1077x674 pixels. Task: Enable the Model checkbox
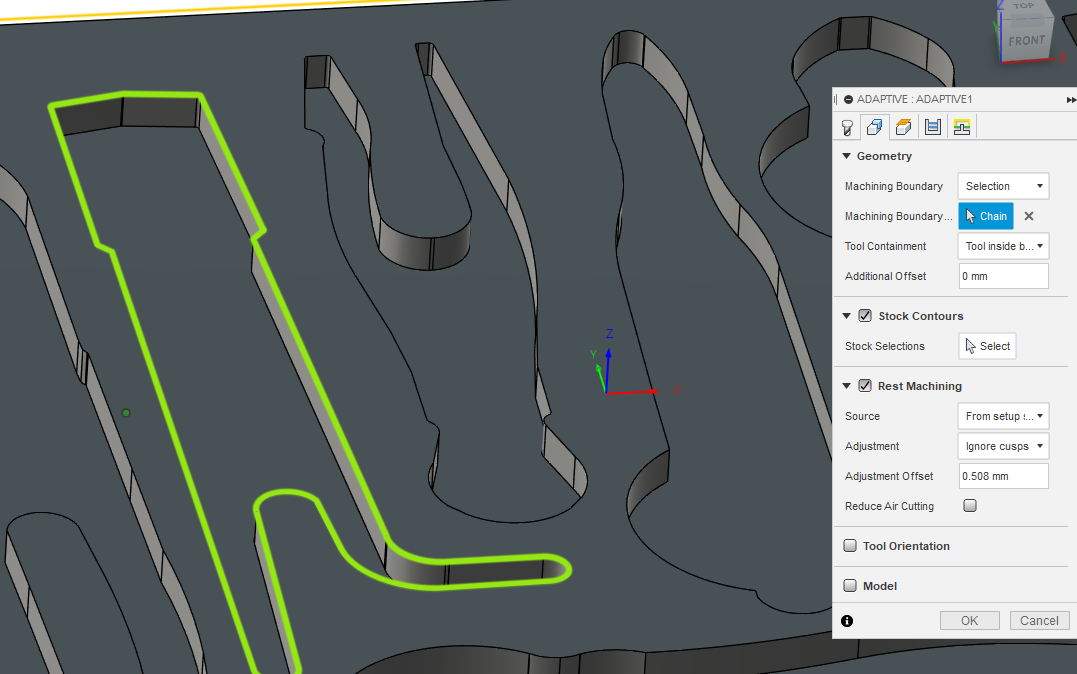850,585
